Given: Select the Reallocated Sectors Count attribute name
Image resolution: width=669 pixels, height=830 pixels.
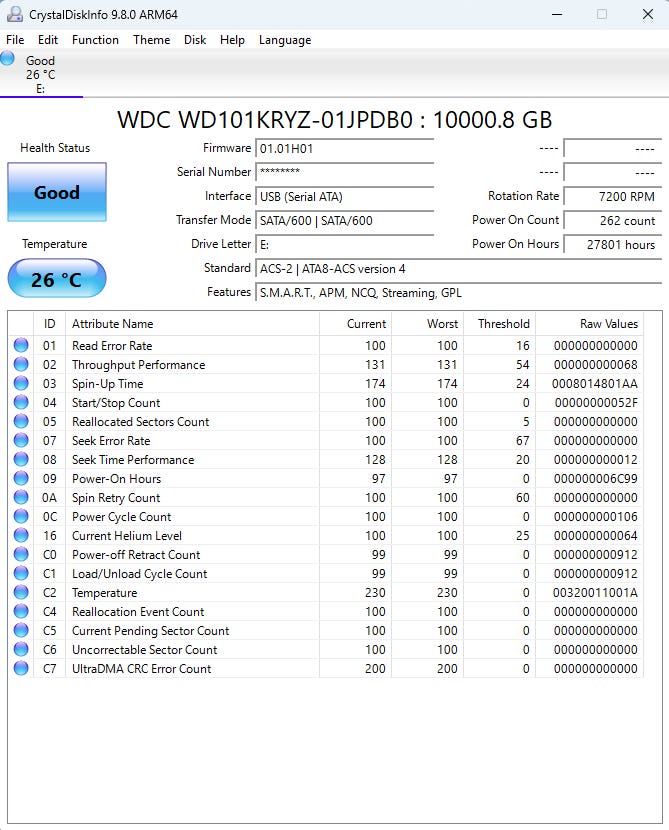Looking at the screenshot, I should [140, 422].
